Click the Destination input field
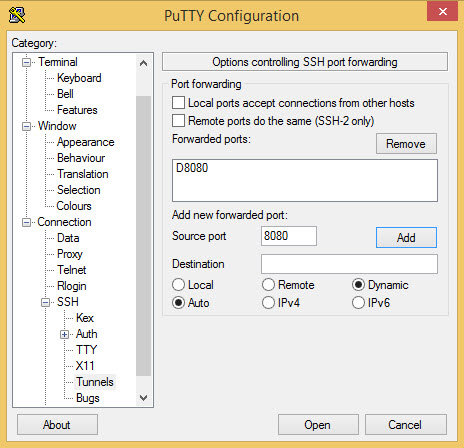This screenshot has width=464, height=448. coord(349,264)
